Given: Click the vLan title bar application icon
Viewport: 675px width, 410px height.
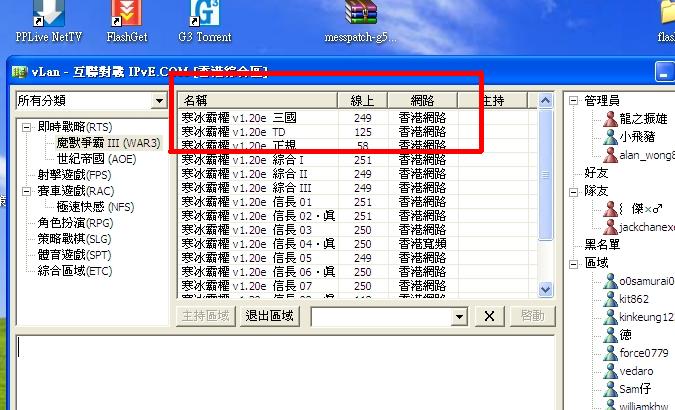Looking at the screenshot, I should click(19, 72).
